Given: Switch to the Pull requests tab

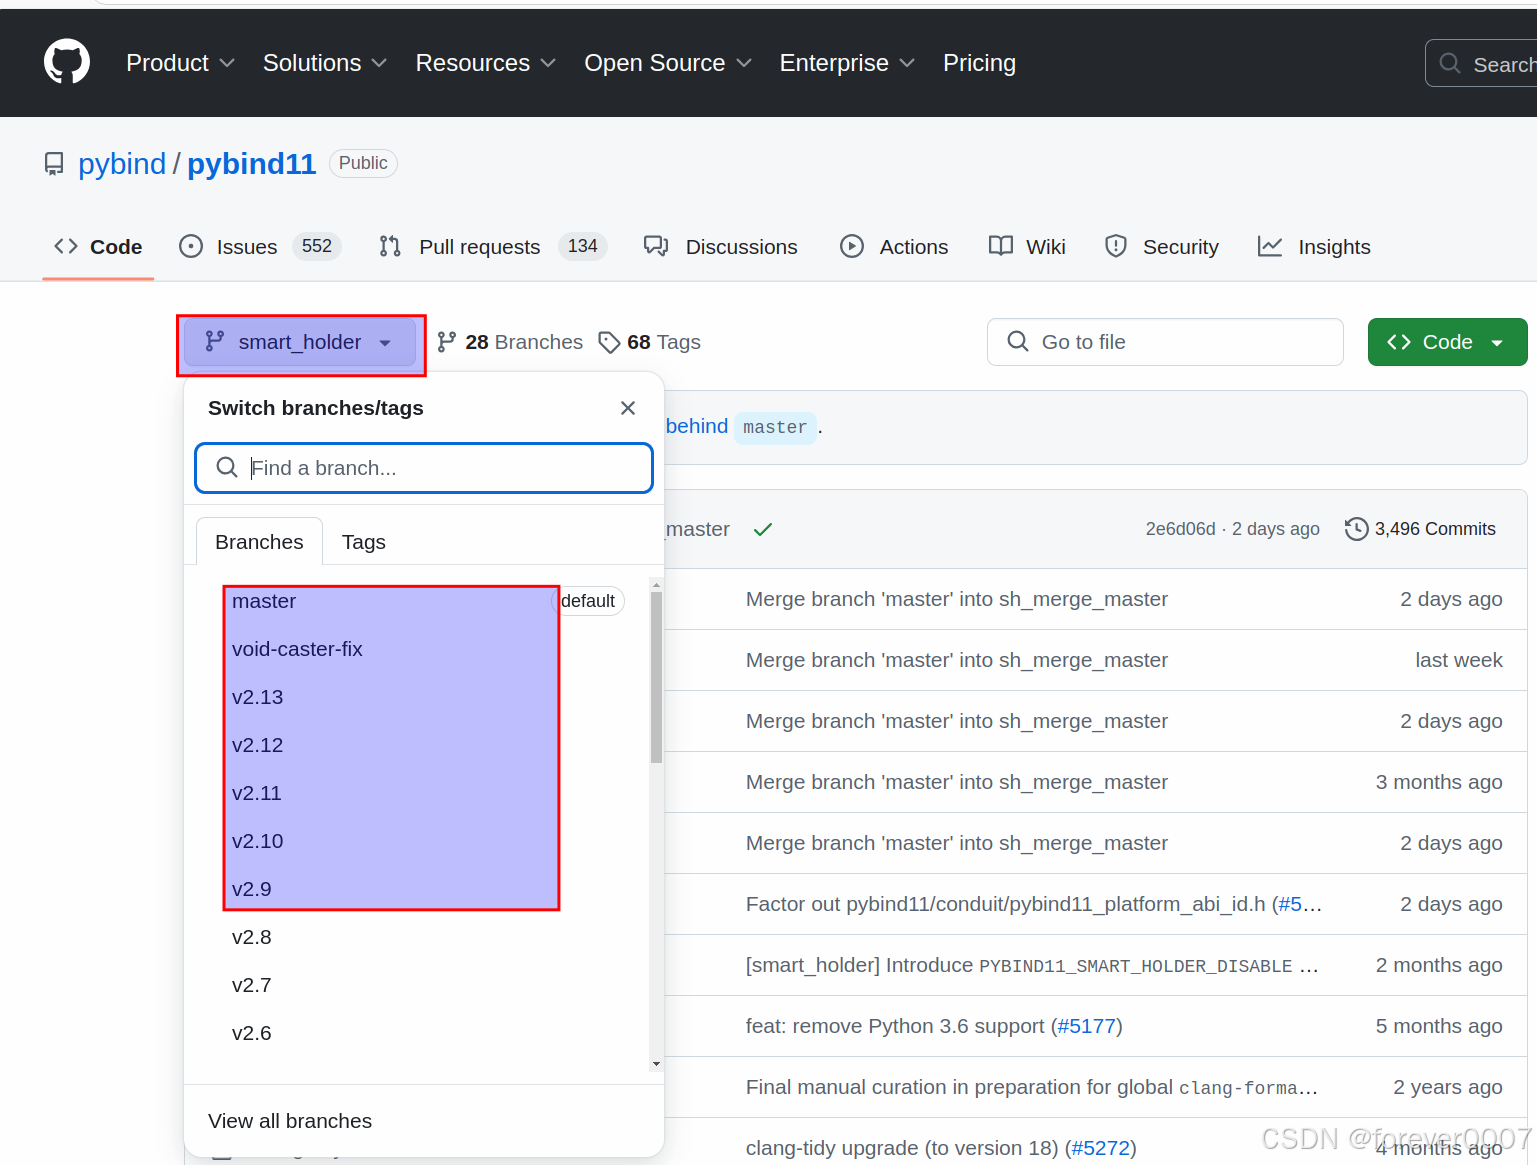Looking at the screenshot, I should [493, 247].
